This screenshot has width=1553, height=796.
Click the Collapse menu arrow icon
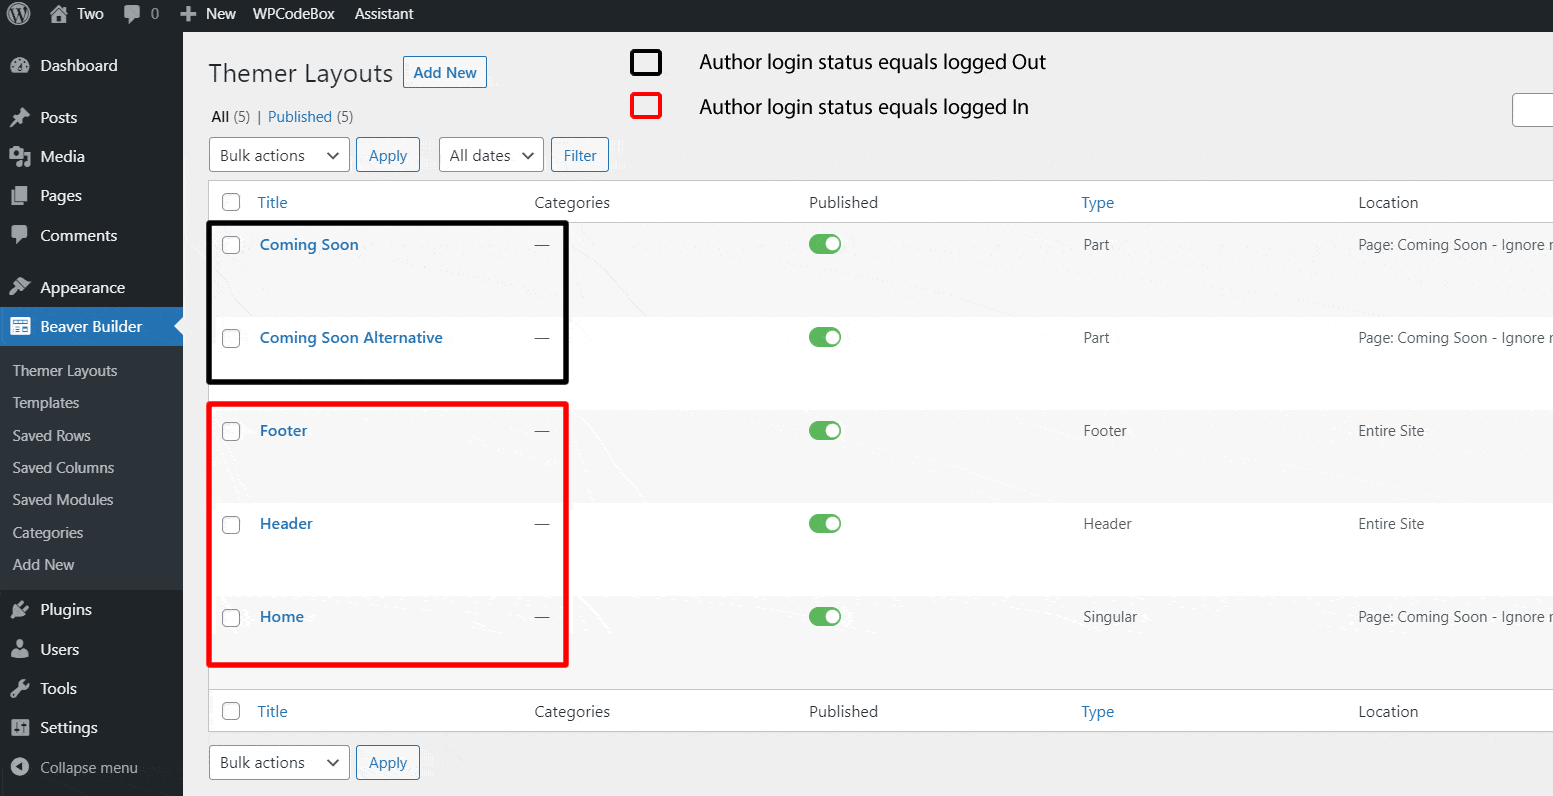tap(20, 768)
